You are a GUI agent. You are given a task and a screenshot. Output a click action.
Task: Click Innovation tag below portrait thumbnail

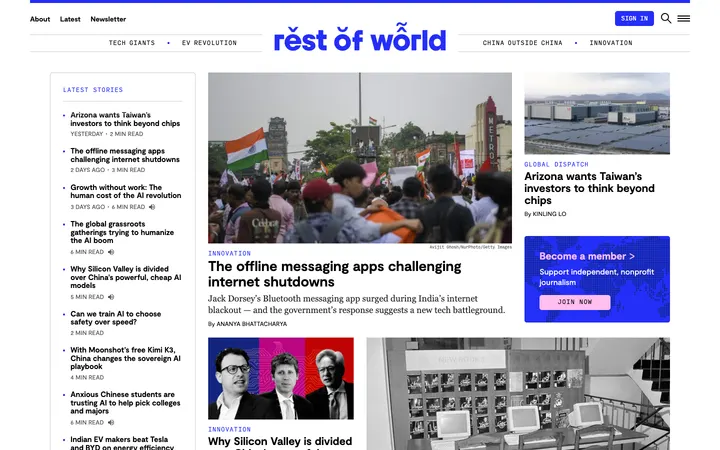229,429
